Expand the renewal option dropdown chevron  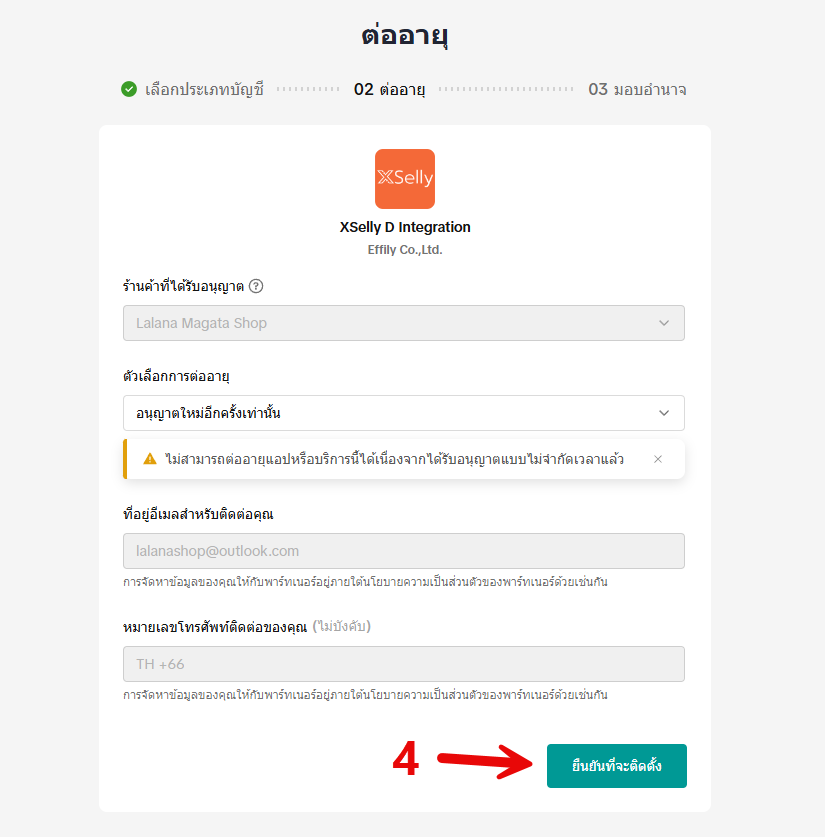point(664,413)
